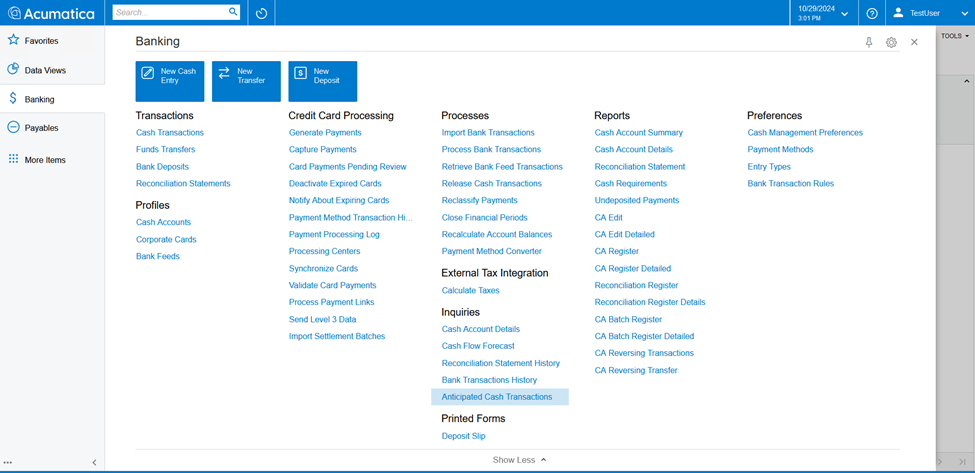This screenshot has height=473, width=975.
Task: Close the Banking menu panel
Action: pyautogui.click(x=914, y=42)
